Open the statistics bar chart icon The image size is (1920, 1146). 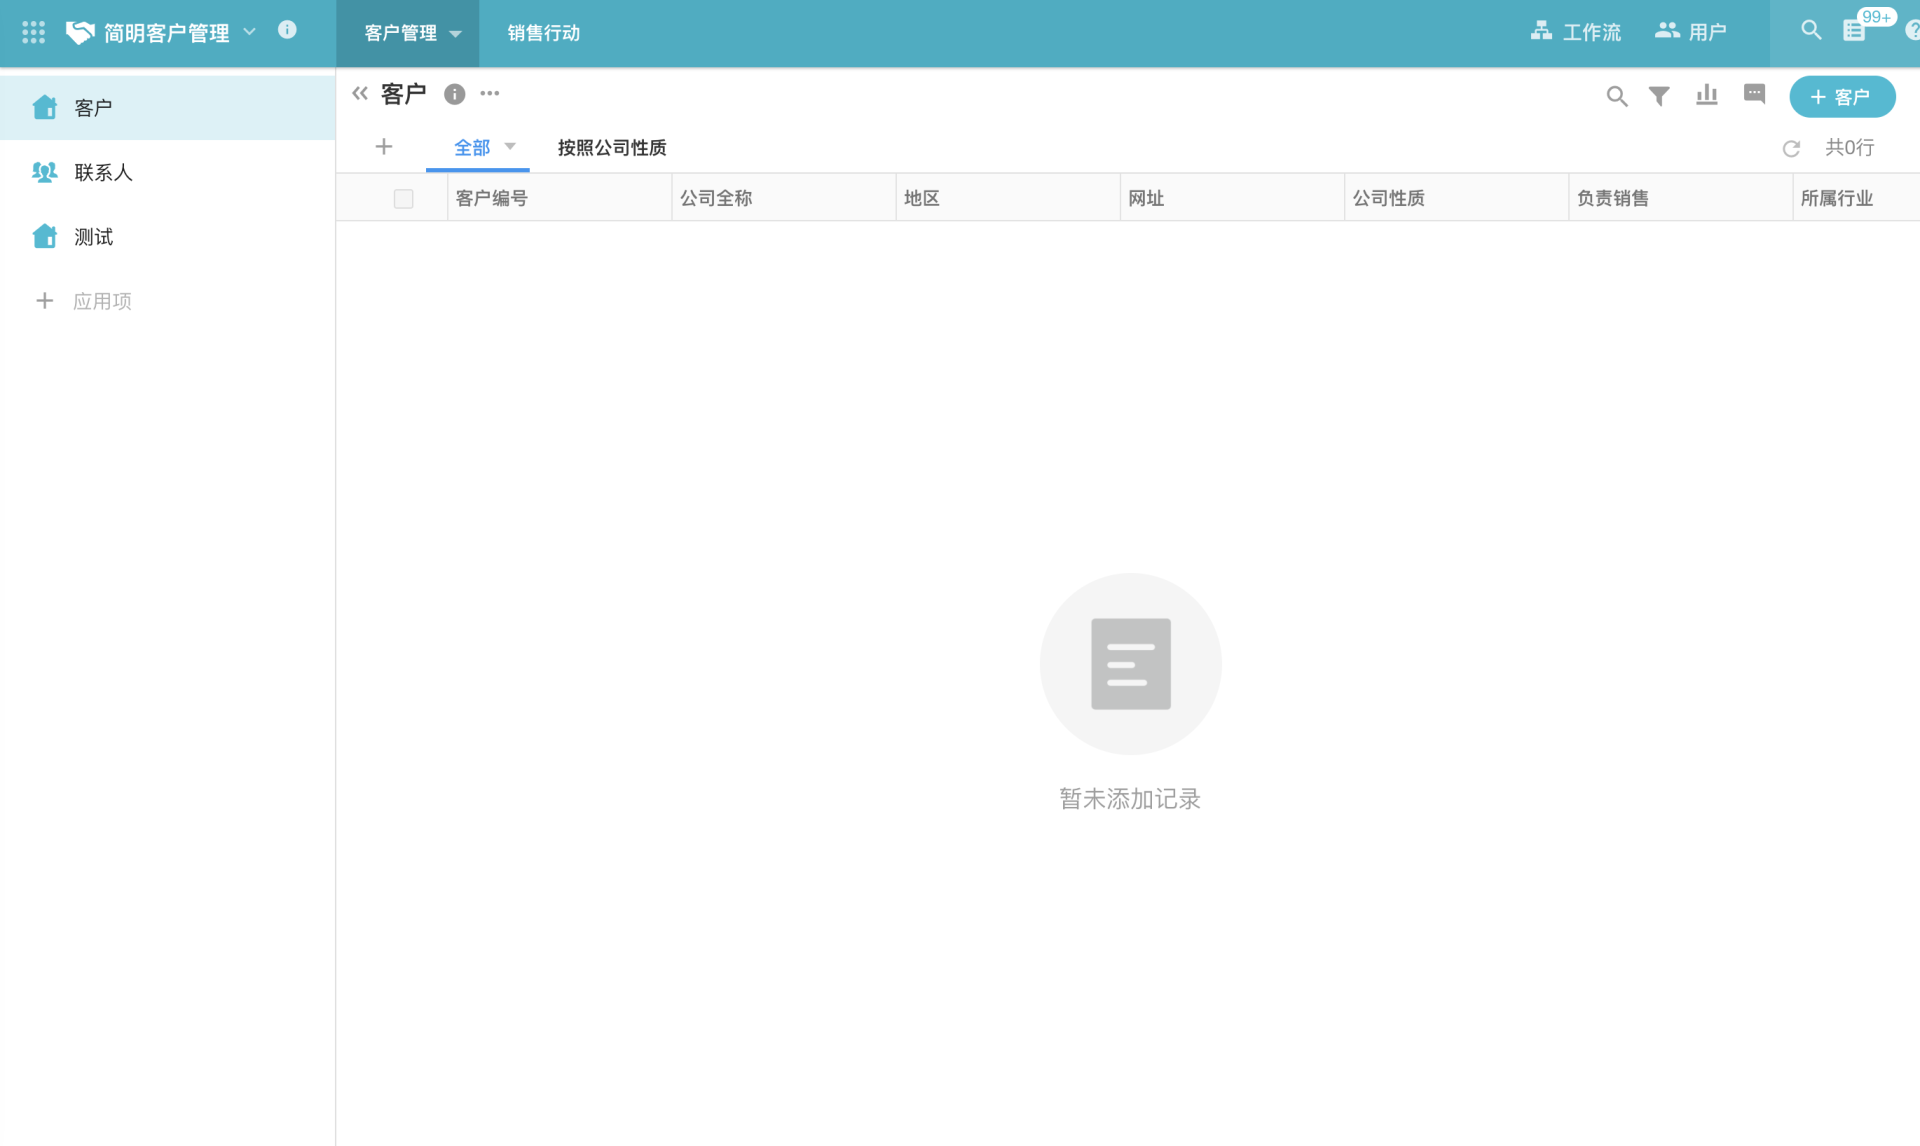pos(1707,95)
